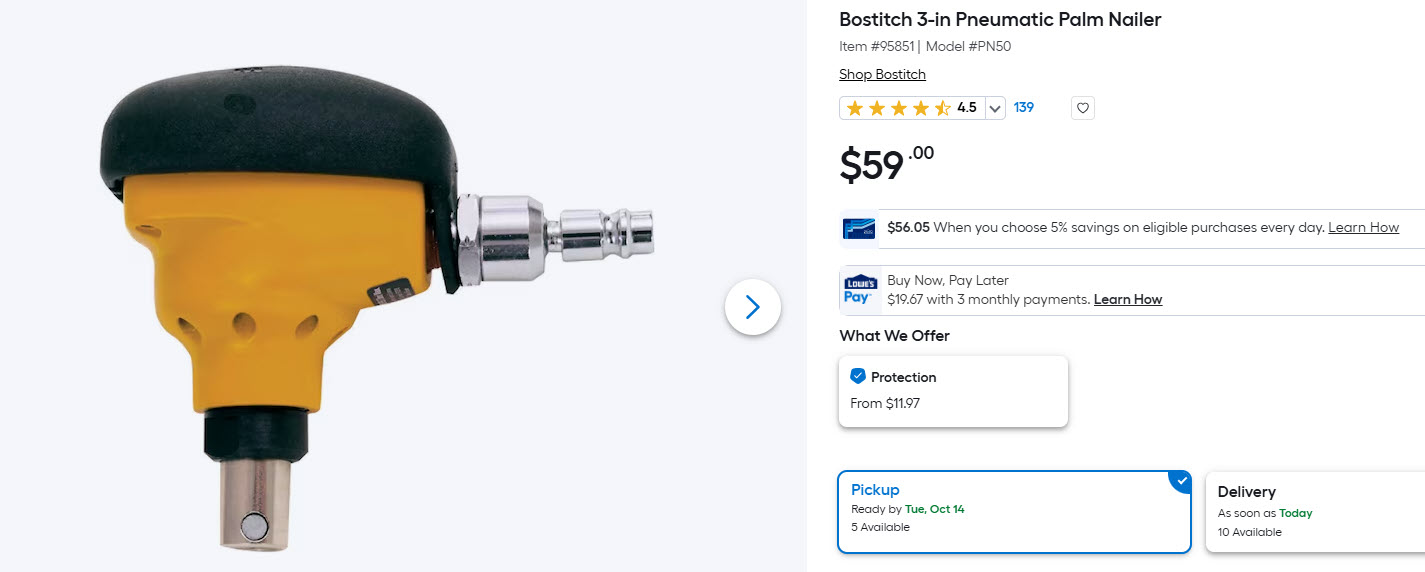1425x572 pixels.
Task: Open Learn How for Buy Now, Pay Later
Action: coord(1127,300)
